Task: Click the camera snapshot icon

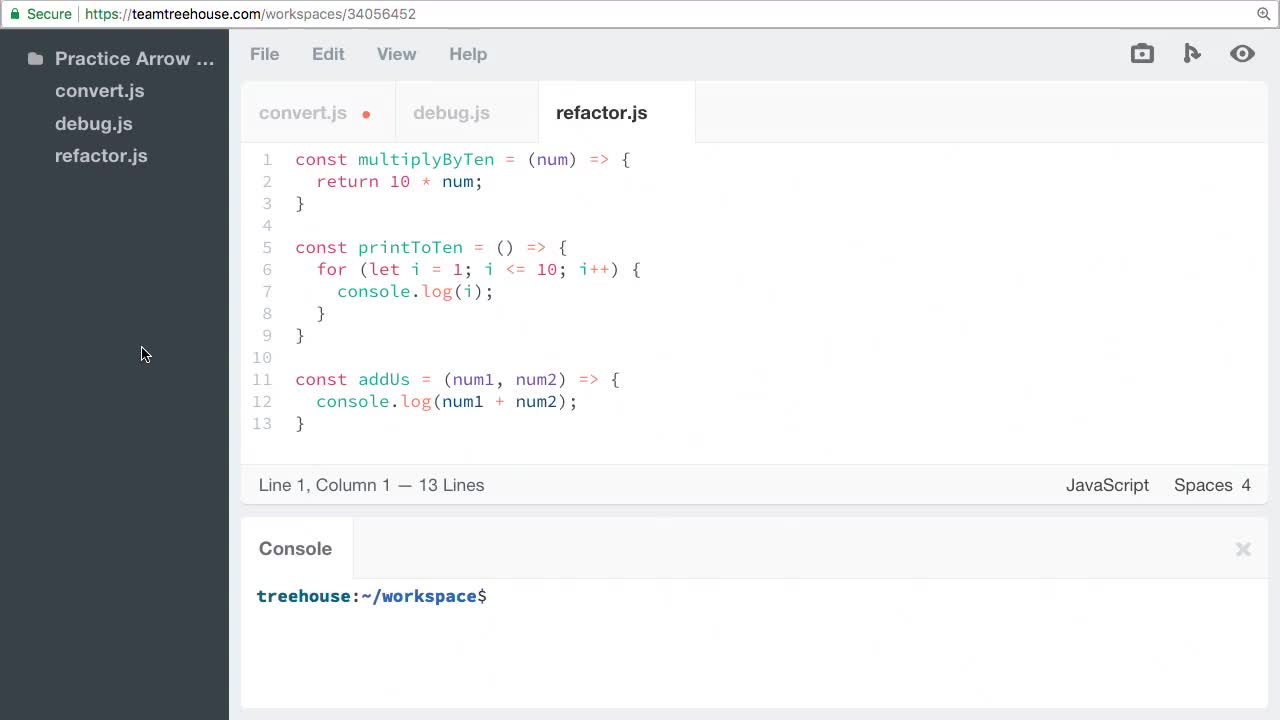Action: [1142, 54]
